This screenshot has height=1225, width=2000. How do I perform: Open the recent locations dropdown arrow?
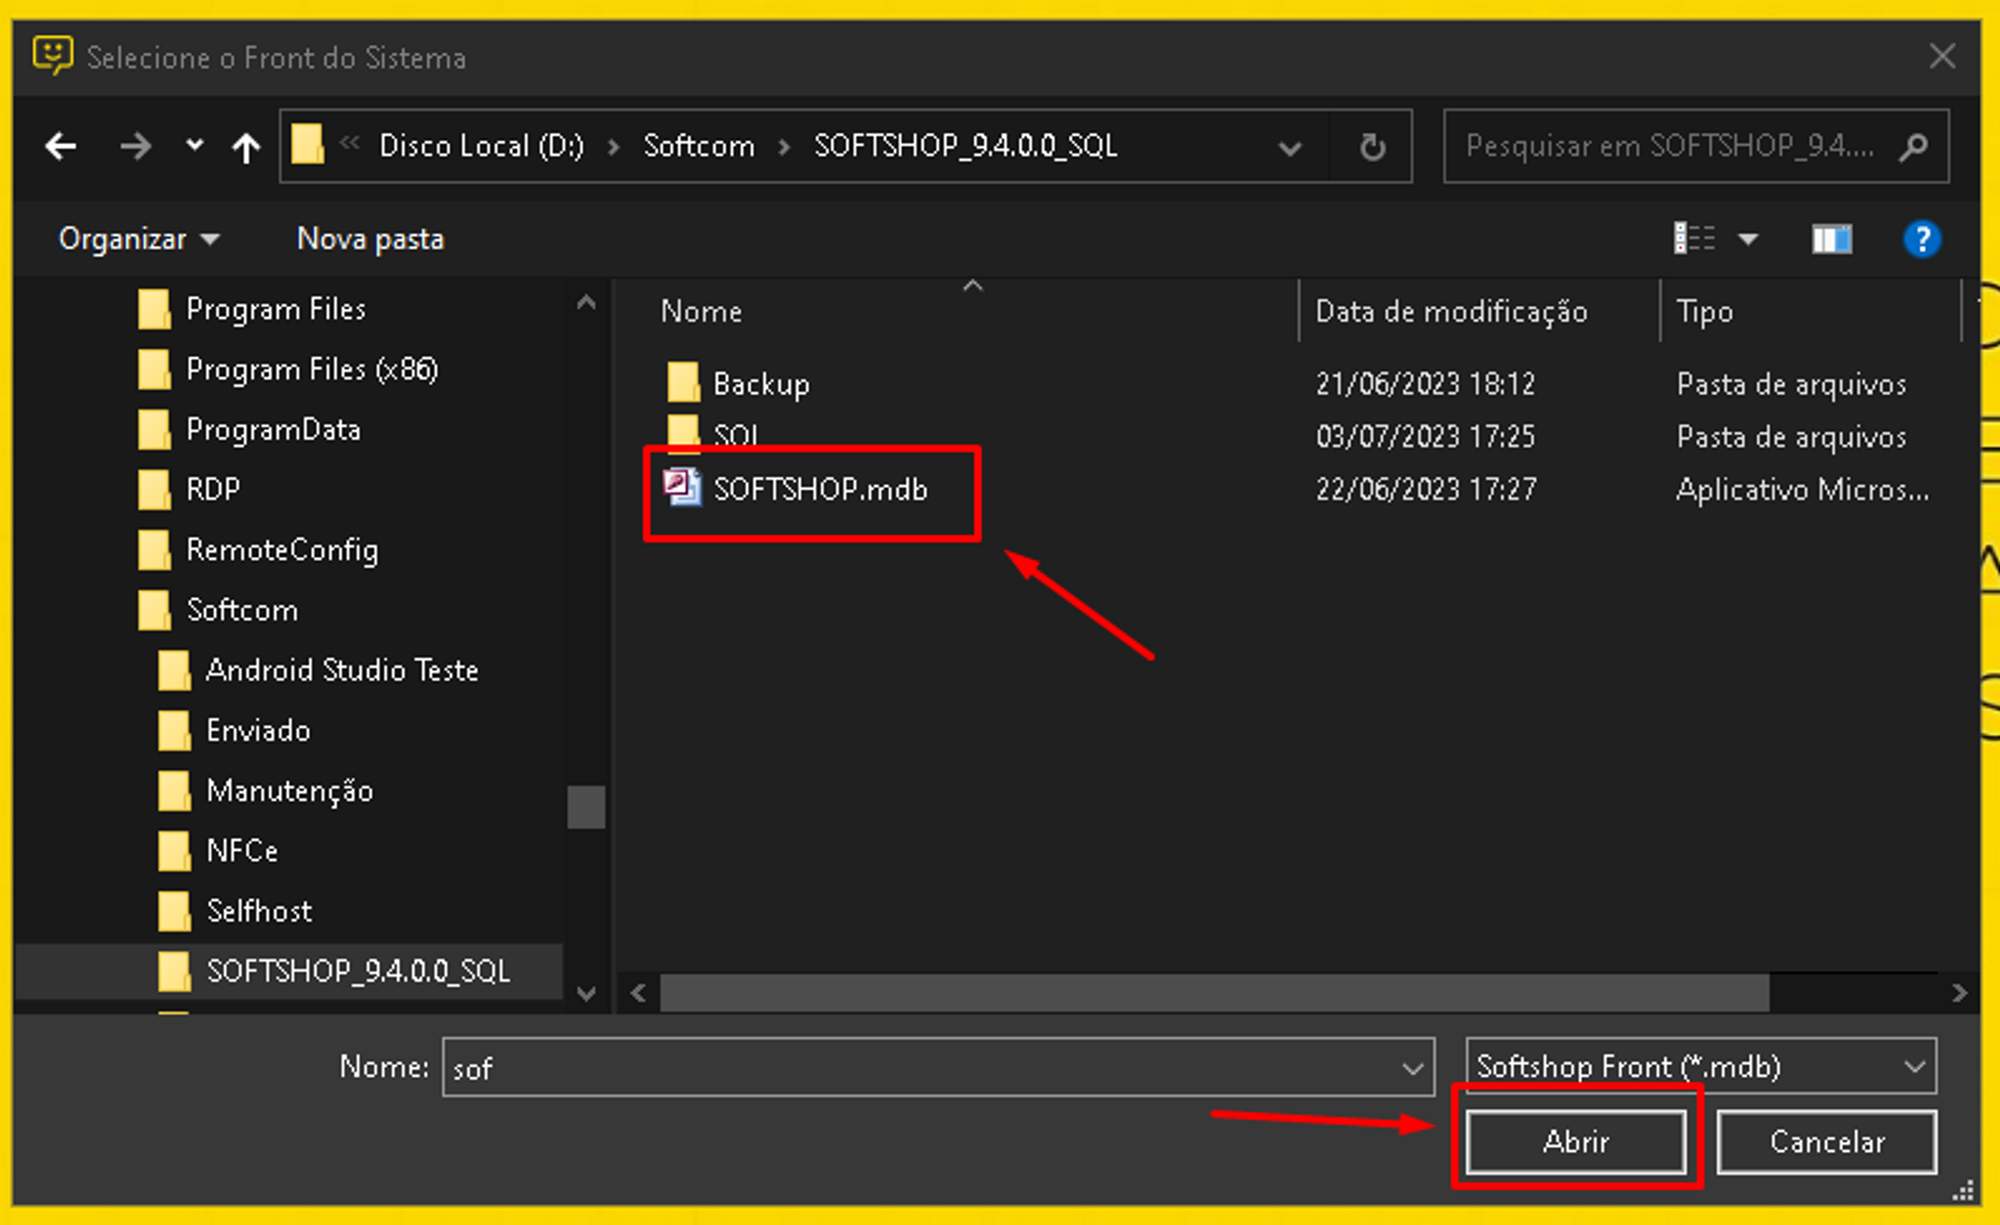pos(194,146)
